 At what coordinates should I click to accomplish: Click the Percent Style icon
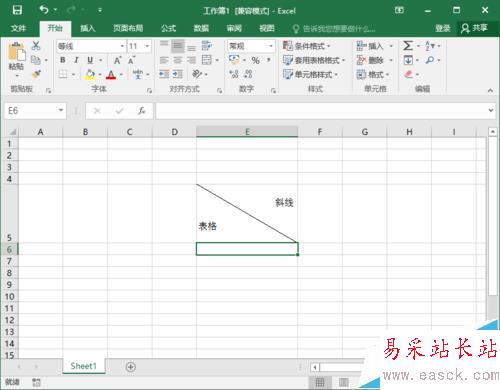[255, 60]
